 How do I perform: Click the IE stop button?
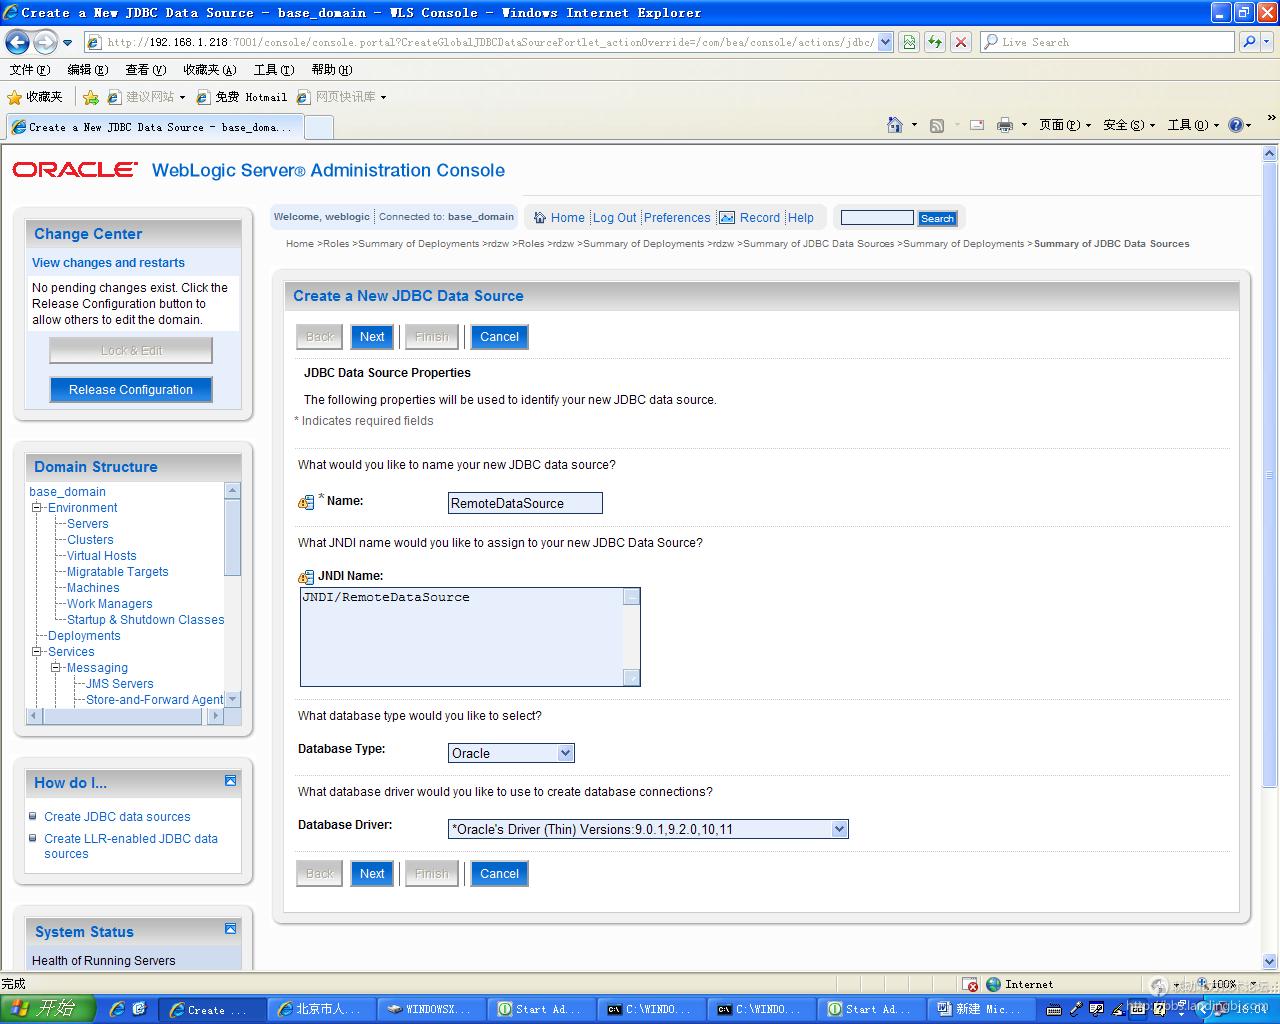[x=960, y=42]
